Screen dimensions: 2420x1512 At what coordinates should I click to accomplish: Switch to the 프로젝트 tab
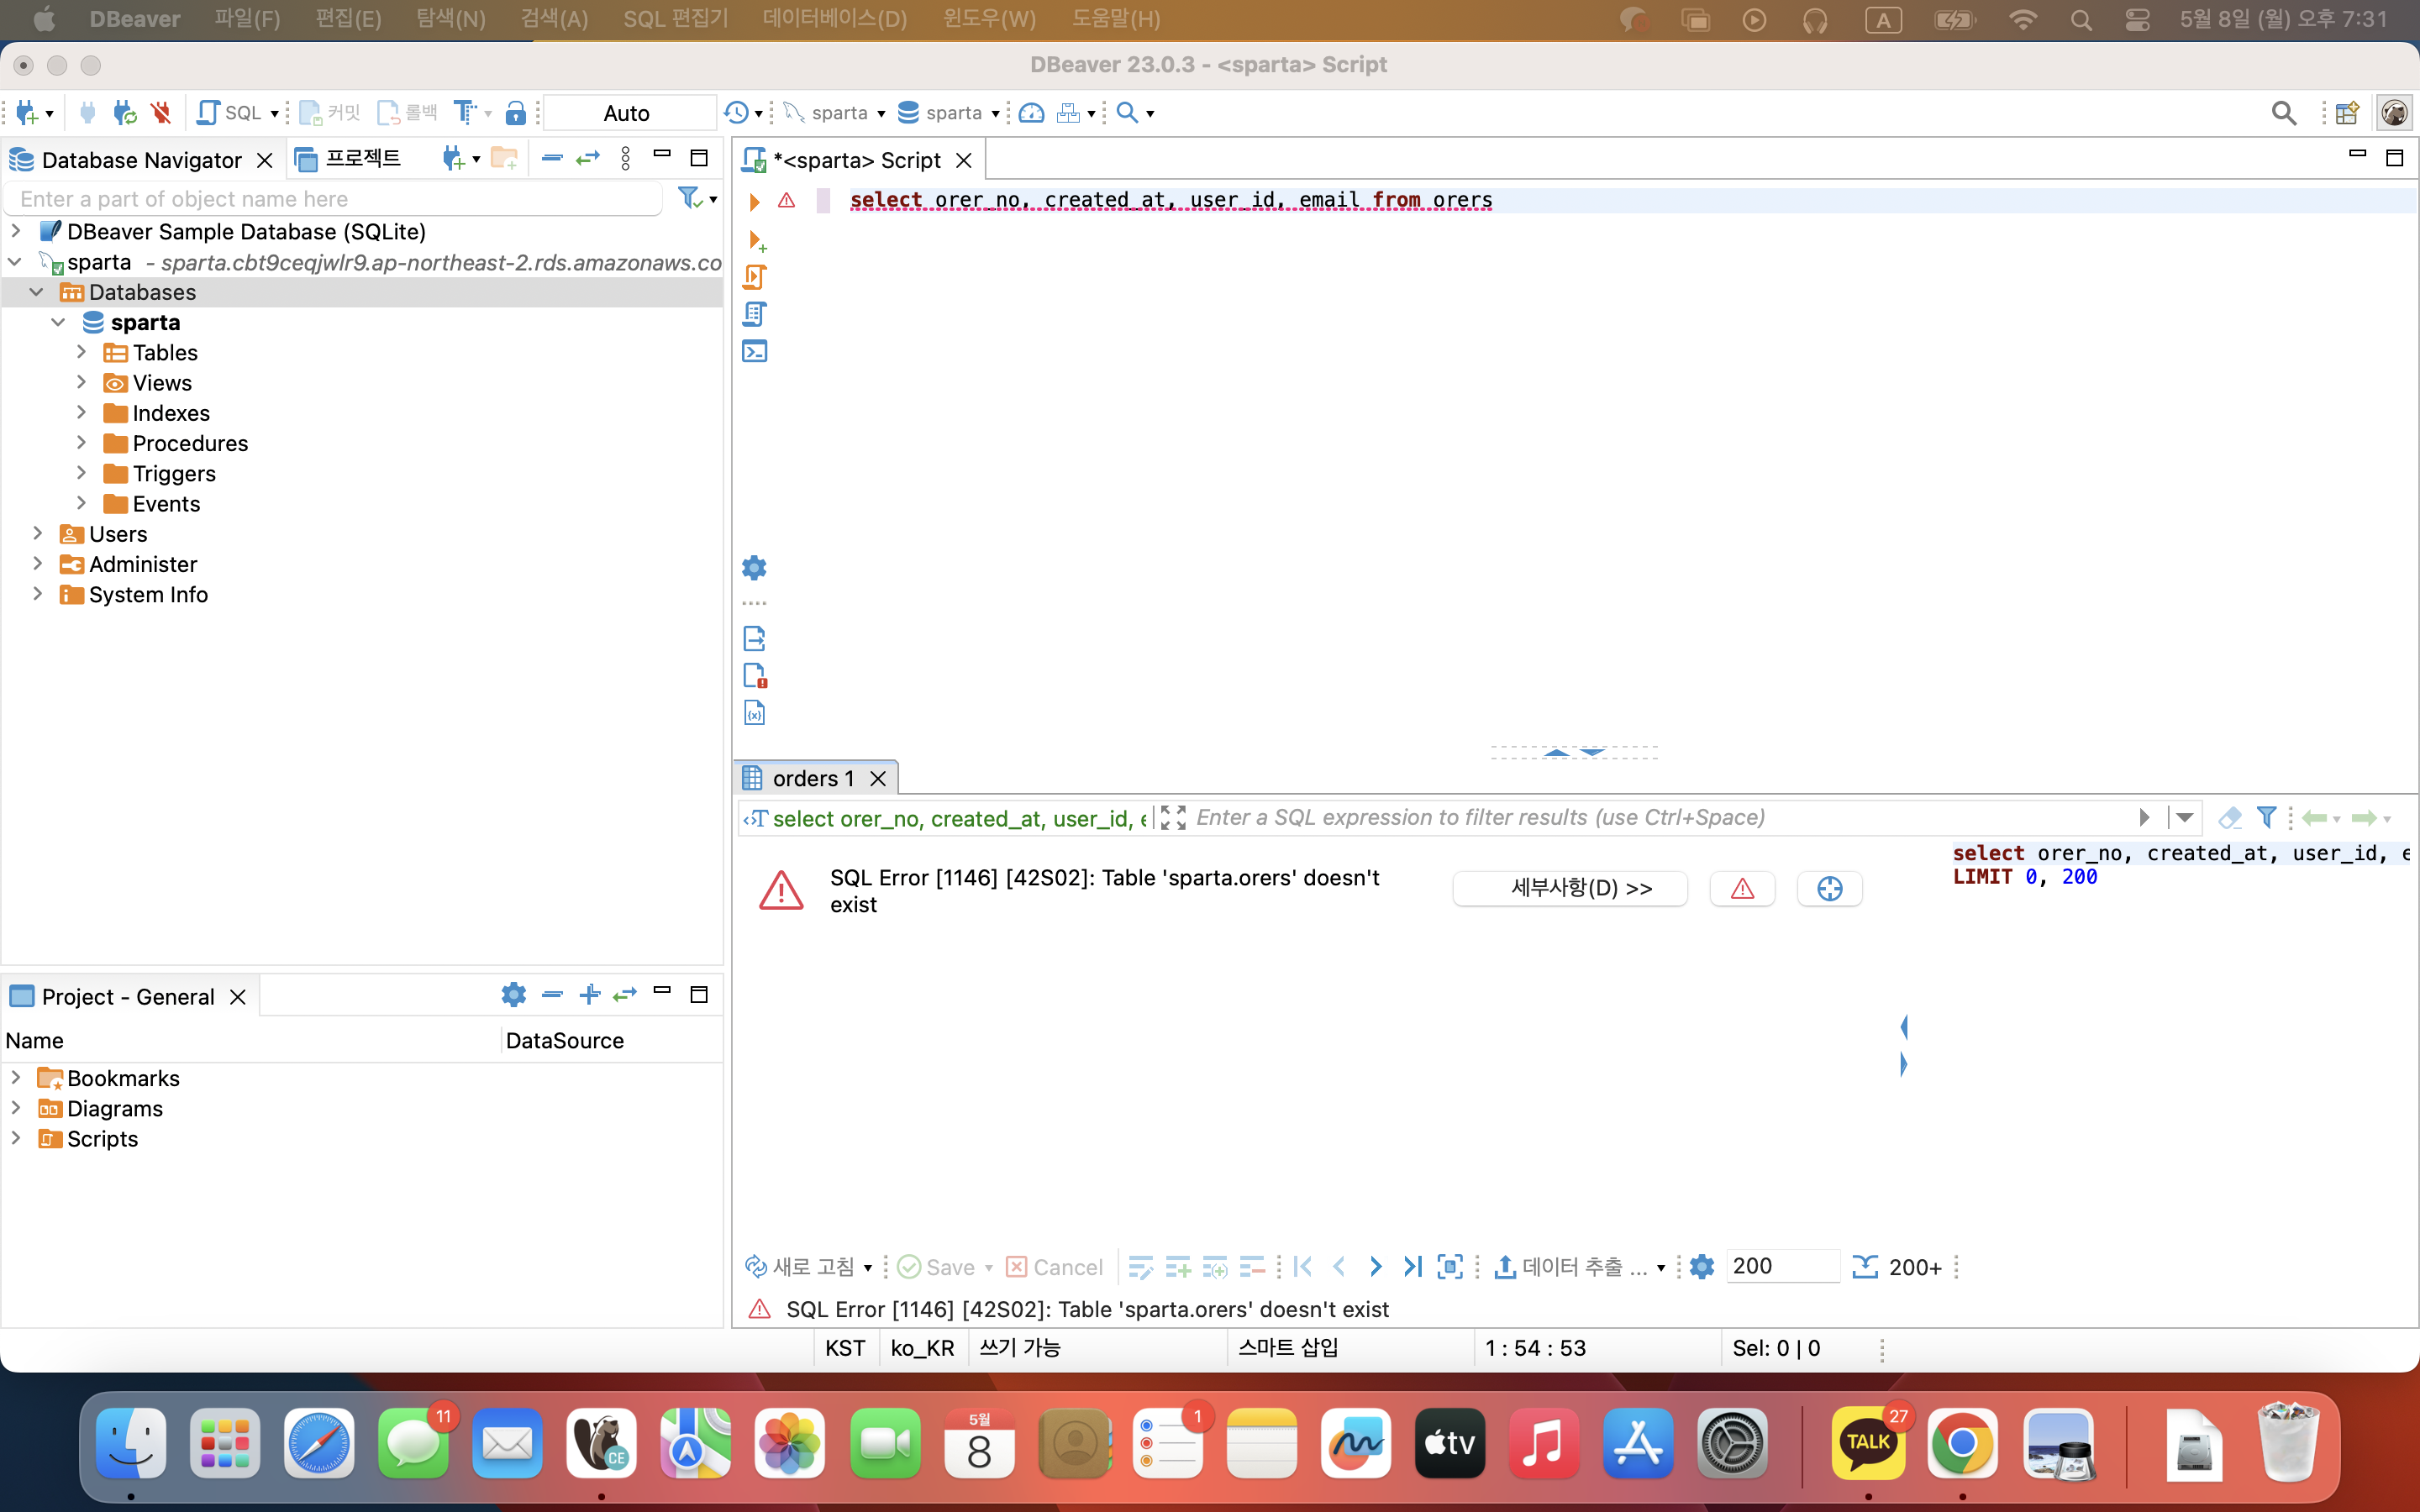350,159
